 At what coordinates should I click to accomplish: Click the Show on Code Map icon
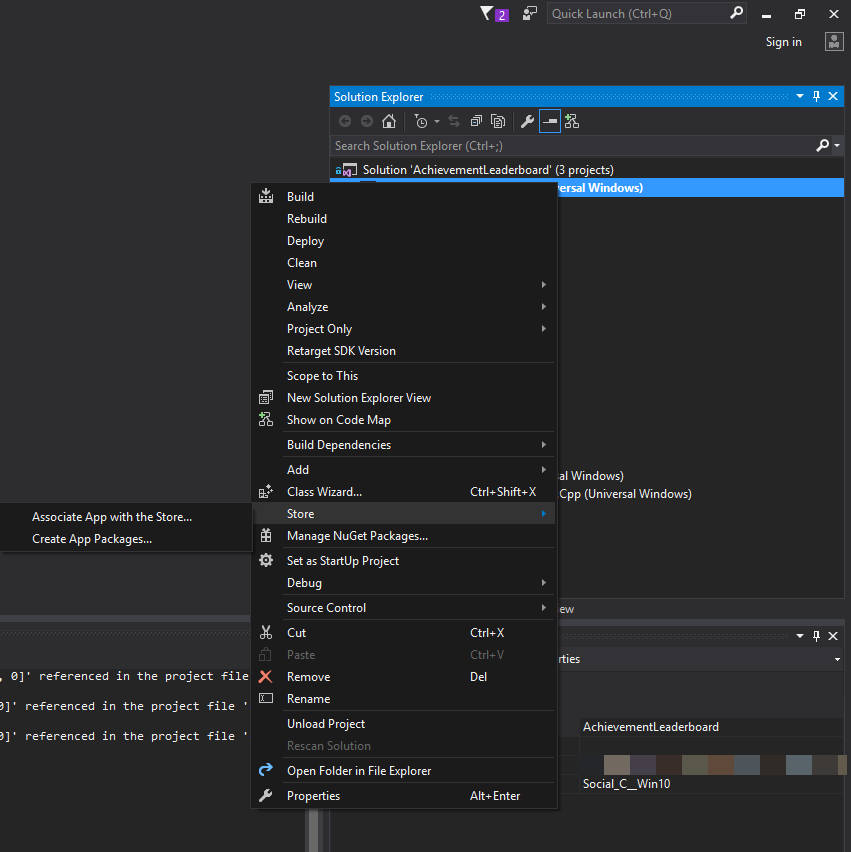click(x=266, y=419)
